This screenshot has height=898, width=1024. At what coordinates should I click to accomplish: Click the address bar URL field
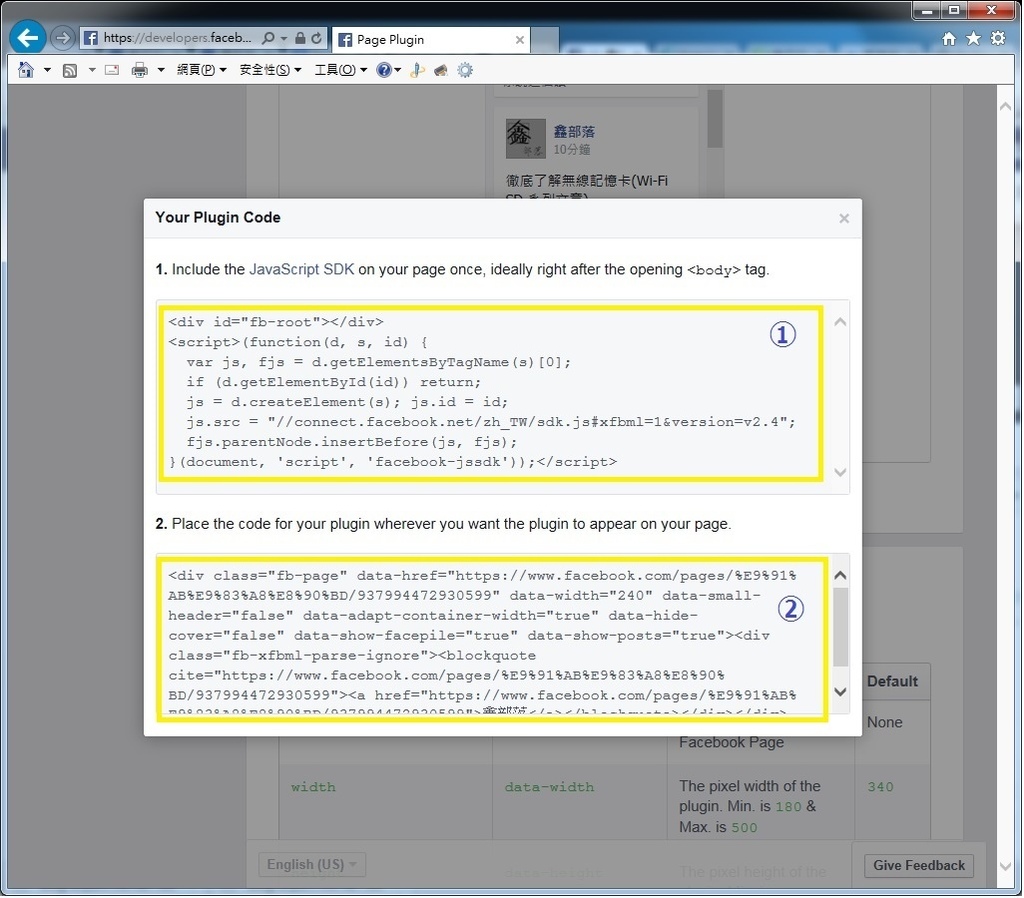(178, 38)
